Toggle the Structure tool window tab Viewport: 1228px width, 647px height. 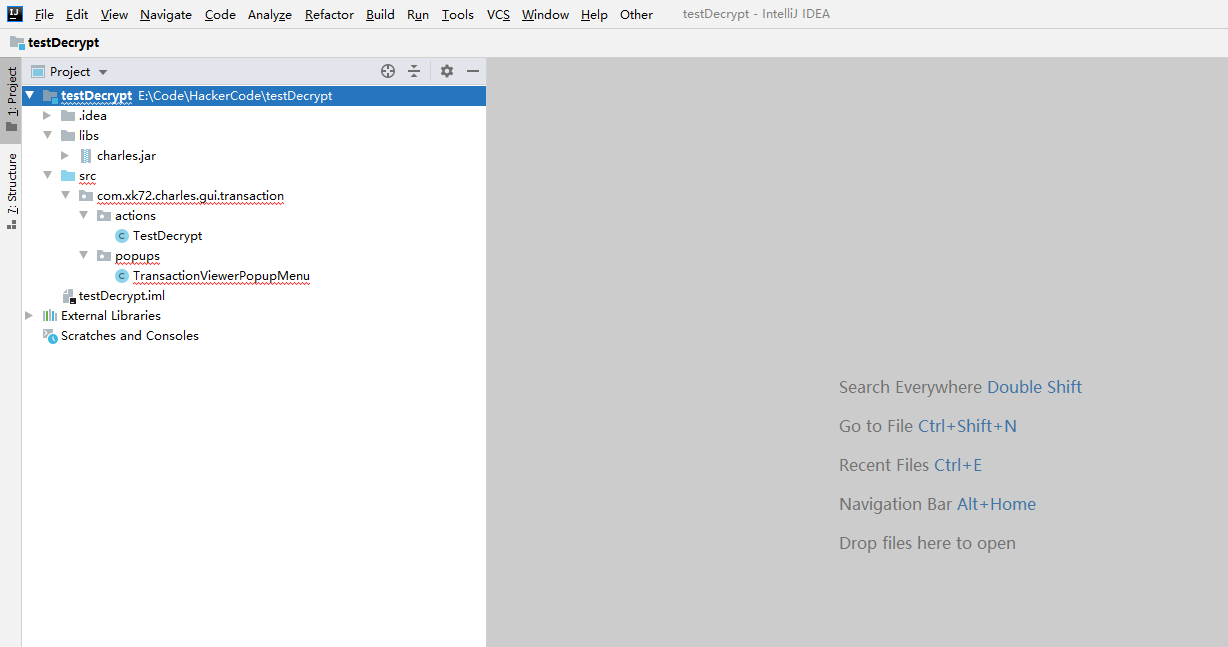[12, 190]
